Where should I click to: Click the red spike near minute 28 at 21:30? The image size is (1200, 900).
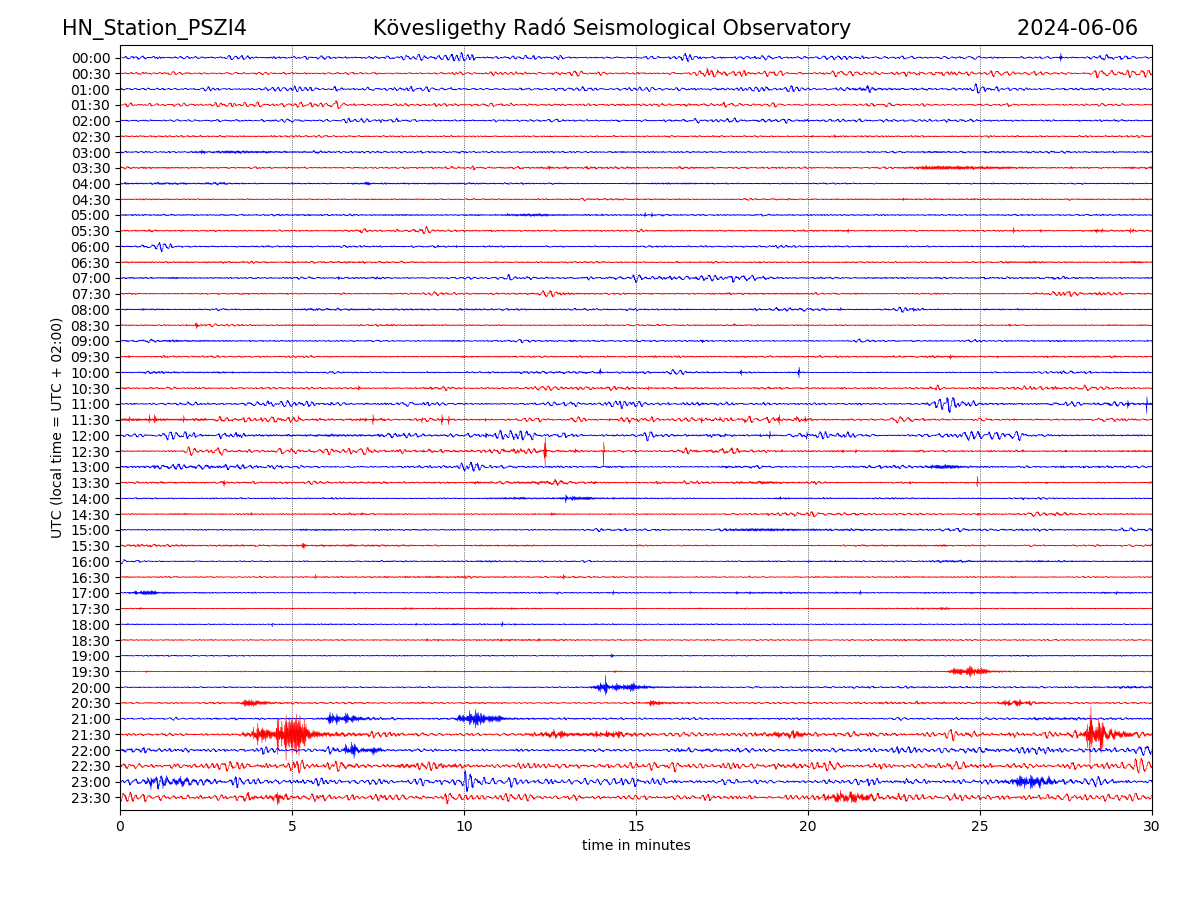point(1092,733)
